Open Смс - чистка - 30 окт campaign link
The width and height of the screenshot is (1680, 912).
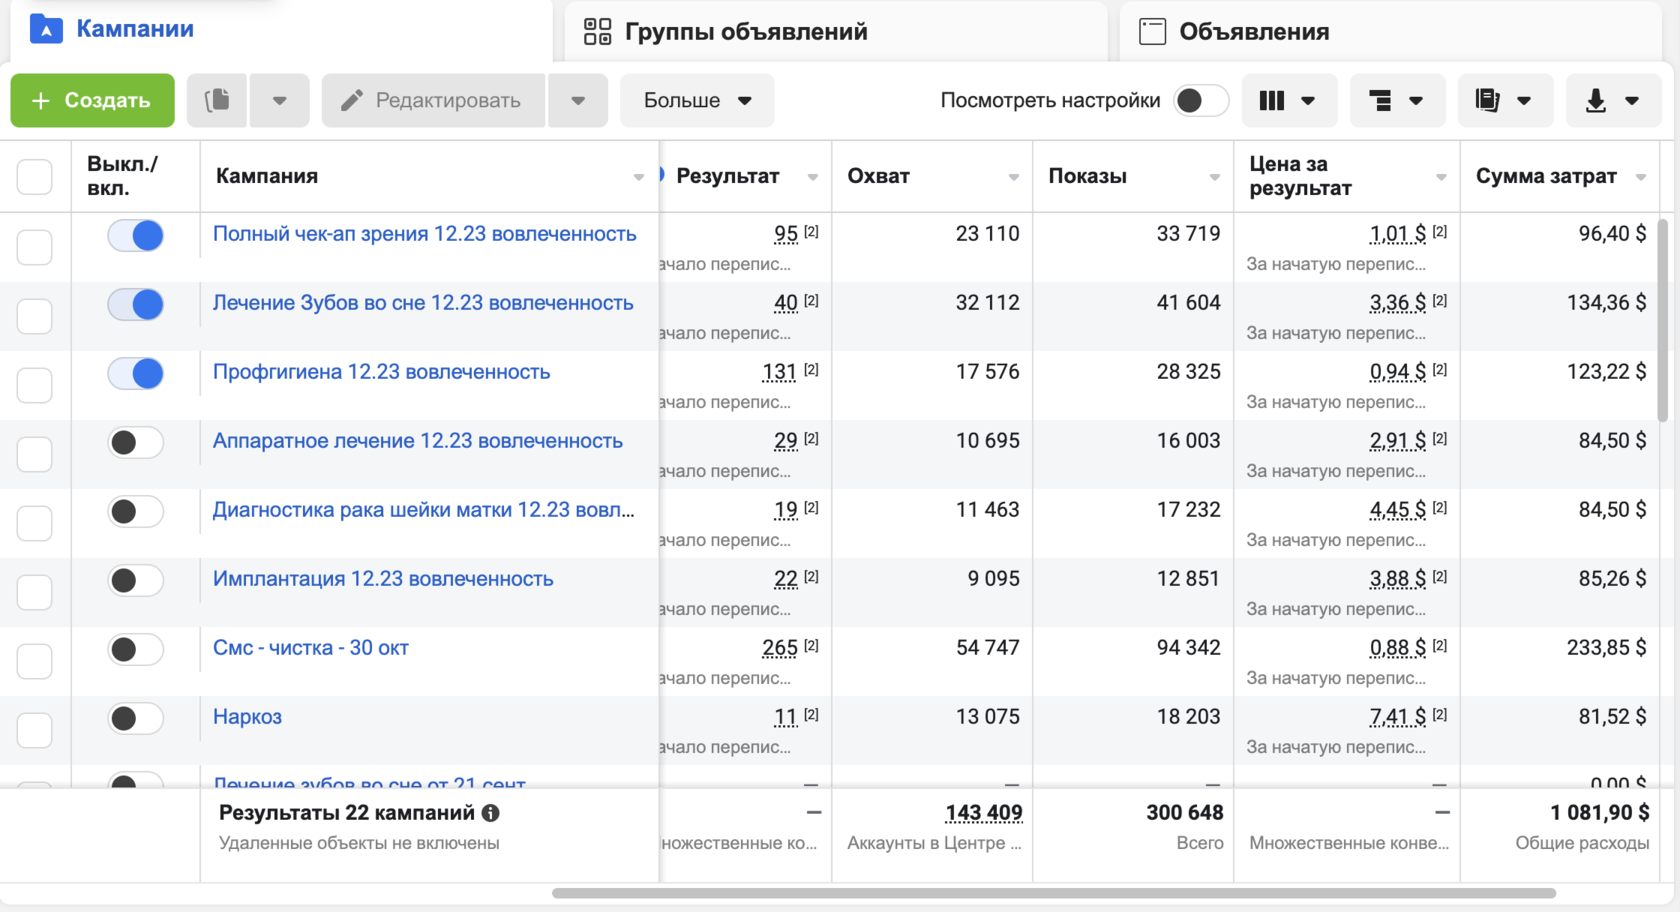[x=310, y=648]
